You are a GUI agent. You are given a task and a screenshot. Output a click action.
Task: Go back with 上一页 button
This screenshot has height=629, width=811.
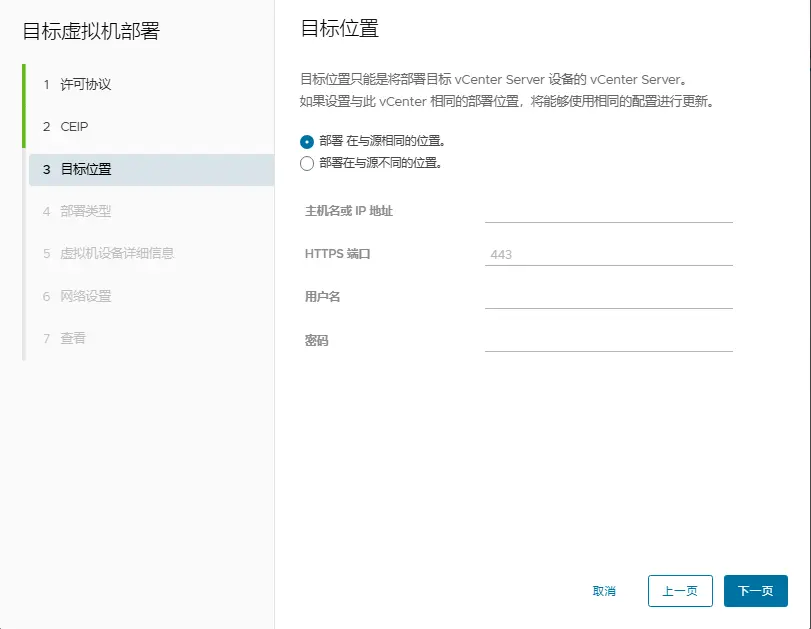pyautogui.click(x=680, y=591)
